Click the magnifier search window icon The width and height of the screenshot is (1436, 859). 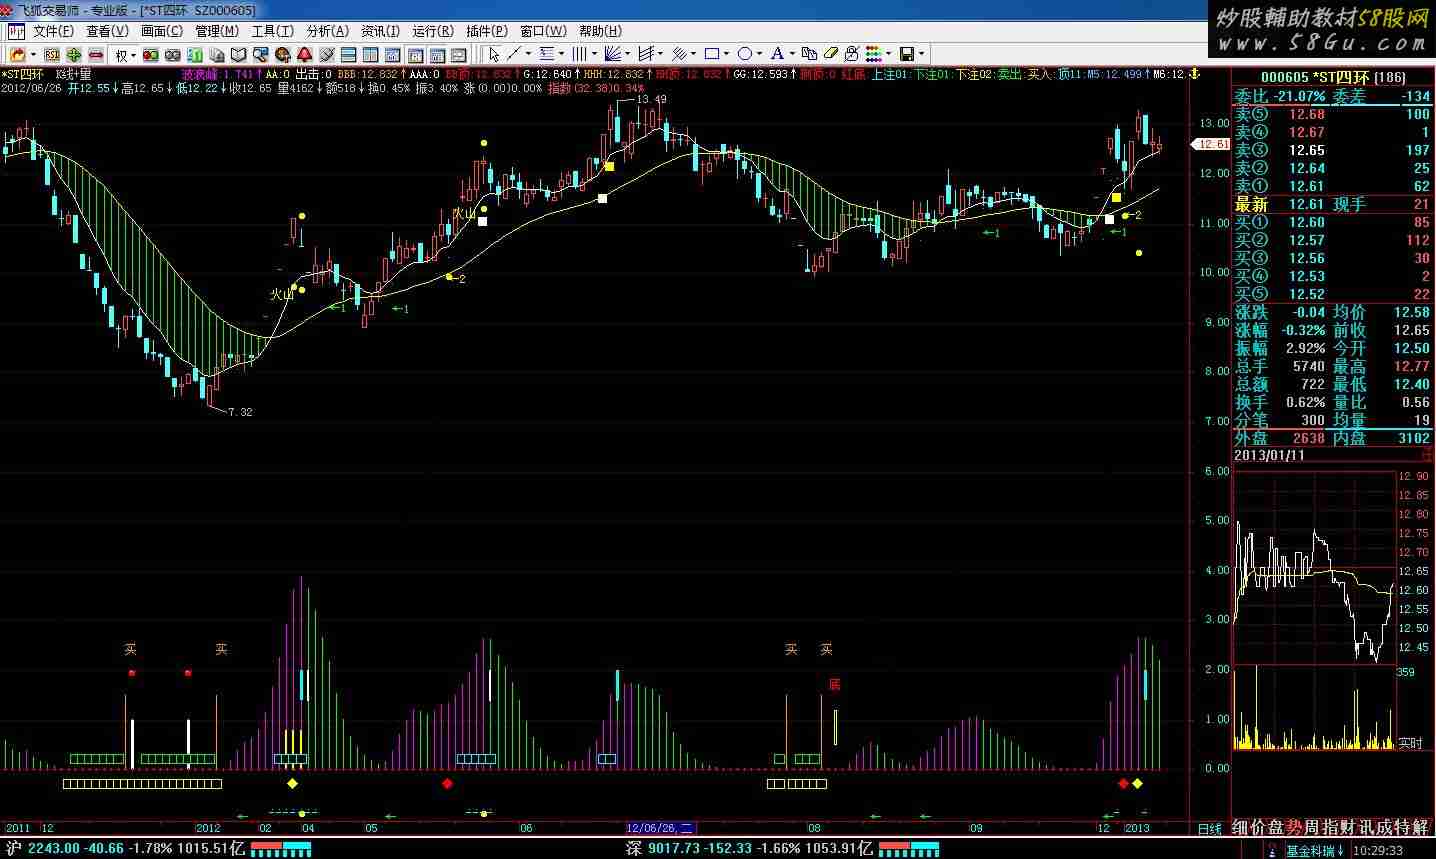pyautogui.click(x=260, y=54)
